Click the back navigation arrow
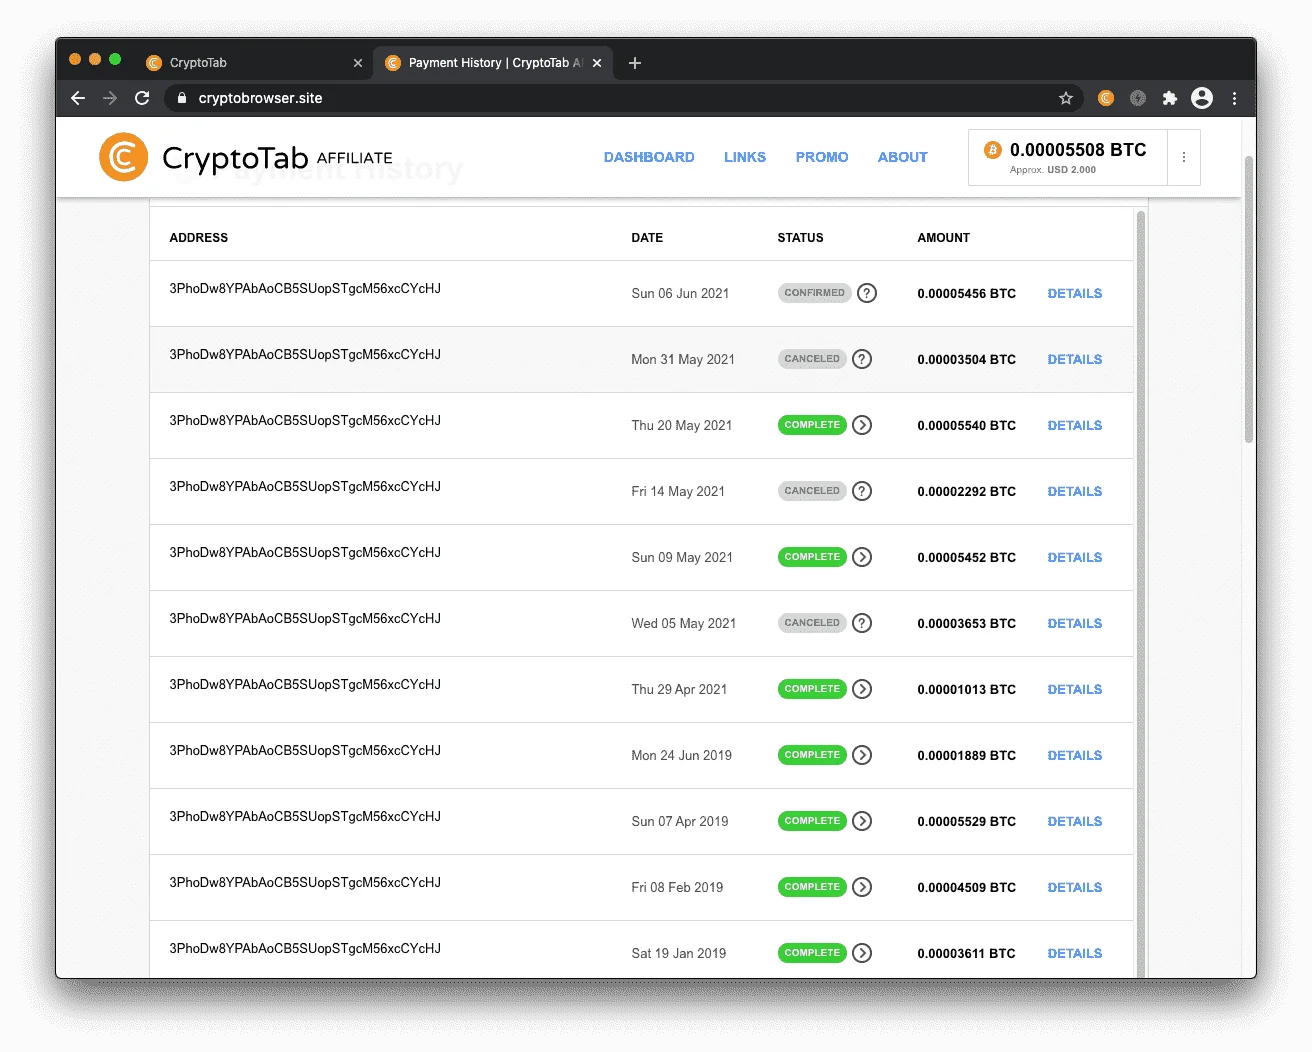 78,98
